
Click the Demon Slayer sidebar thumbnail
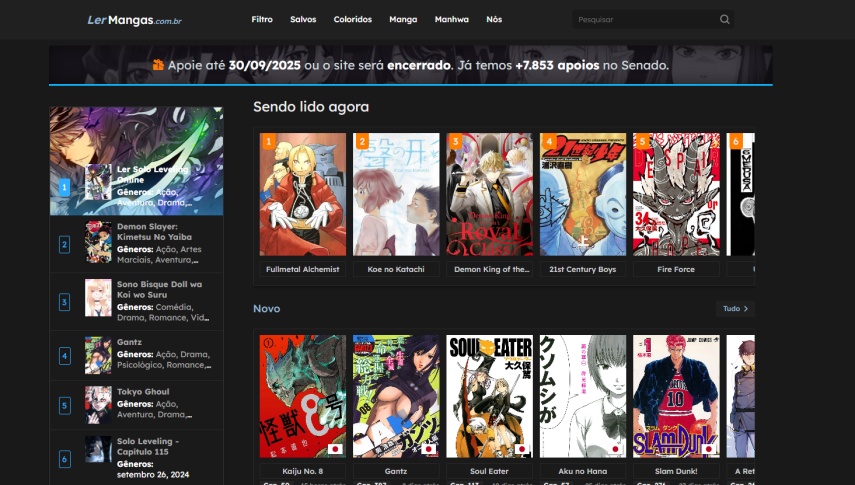[98, 242]
